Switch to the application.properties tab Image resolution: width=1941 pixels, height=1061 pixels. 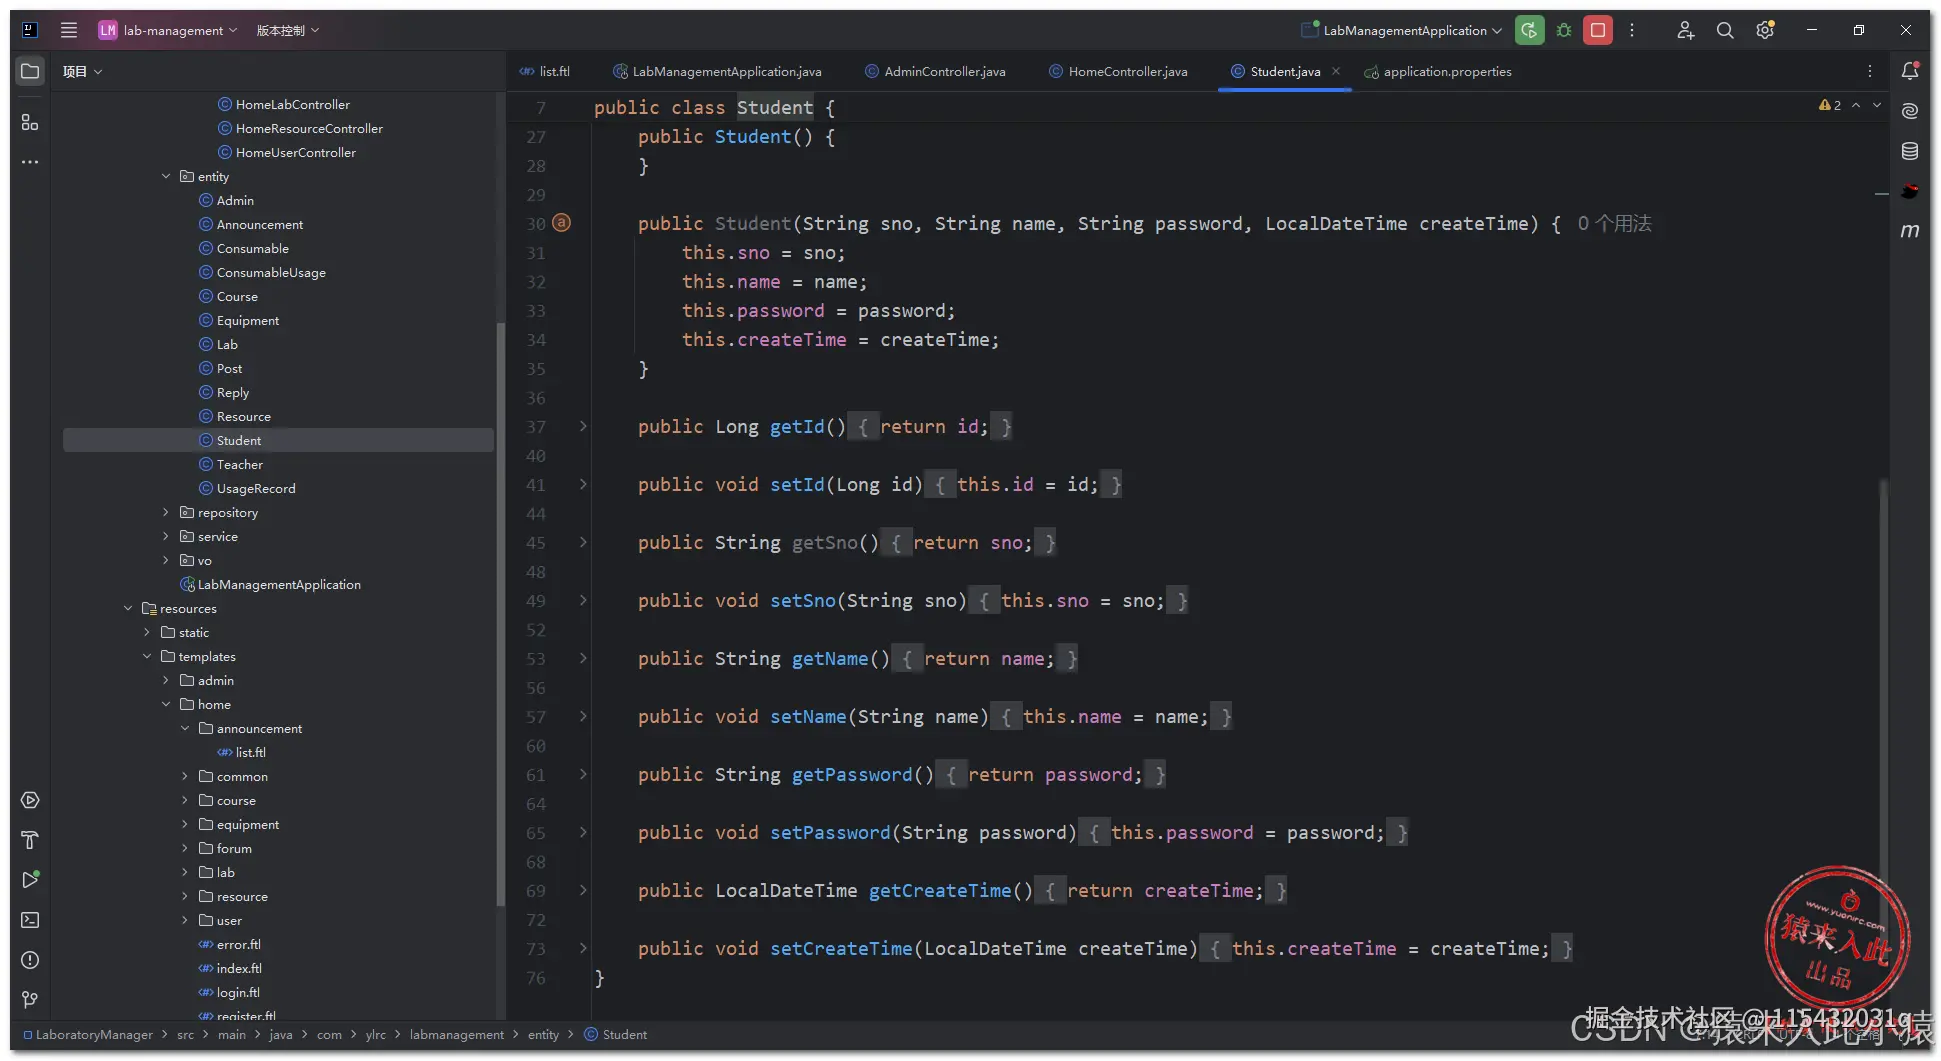[1438, 71]
